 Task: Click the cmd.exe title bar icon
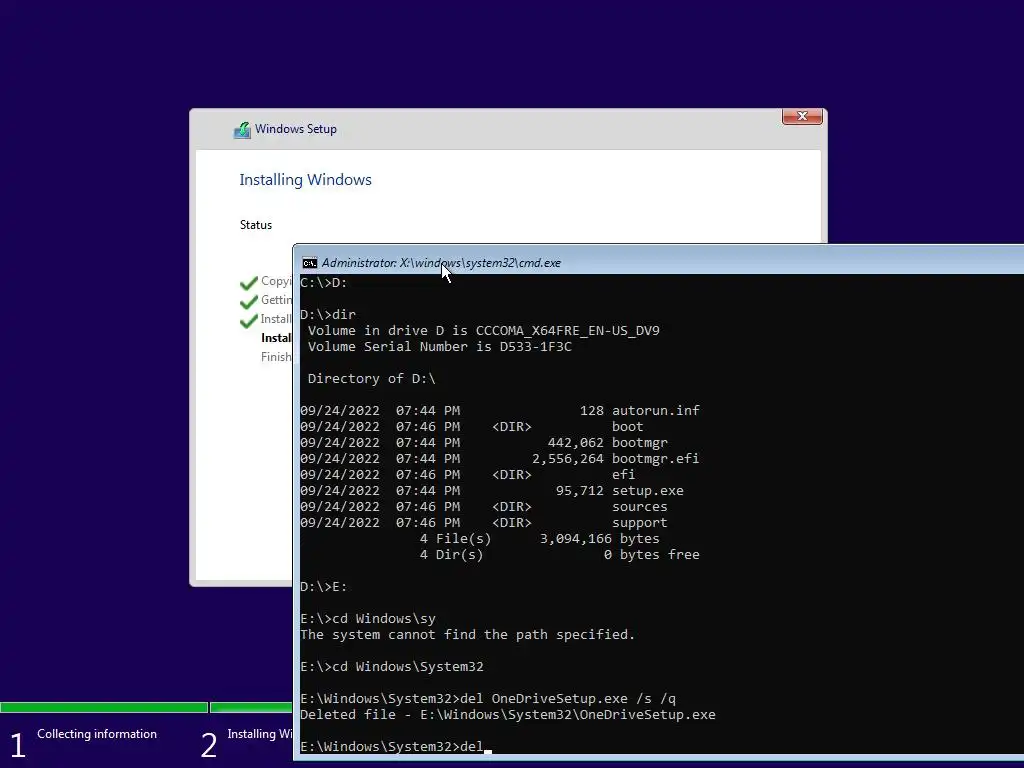pyautogui.click(x=310, y=263)
